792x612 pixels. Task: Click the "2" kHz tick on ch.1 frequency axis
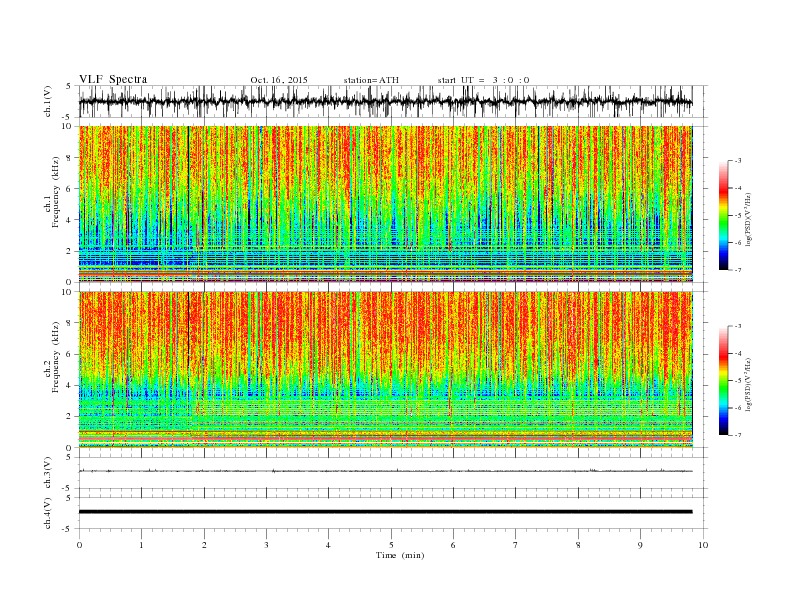[70, 251]
